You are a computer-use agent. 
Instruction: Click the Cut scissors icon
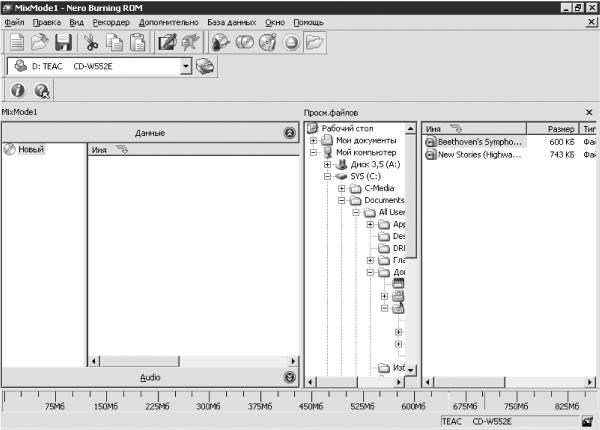(x=91, y=42)
